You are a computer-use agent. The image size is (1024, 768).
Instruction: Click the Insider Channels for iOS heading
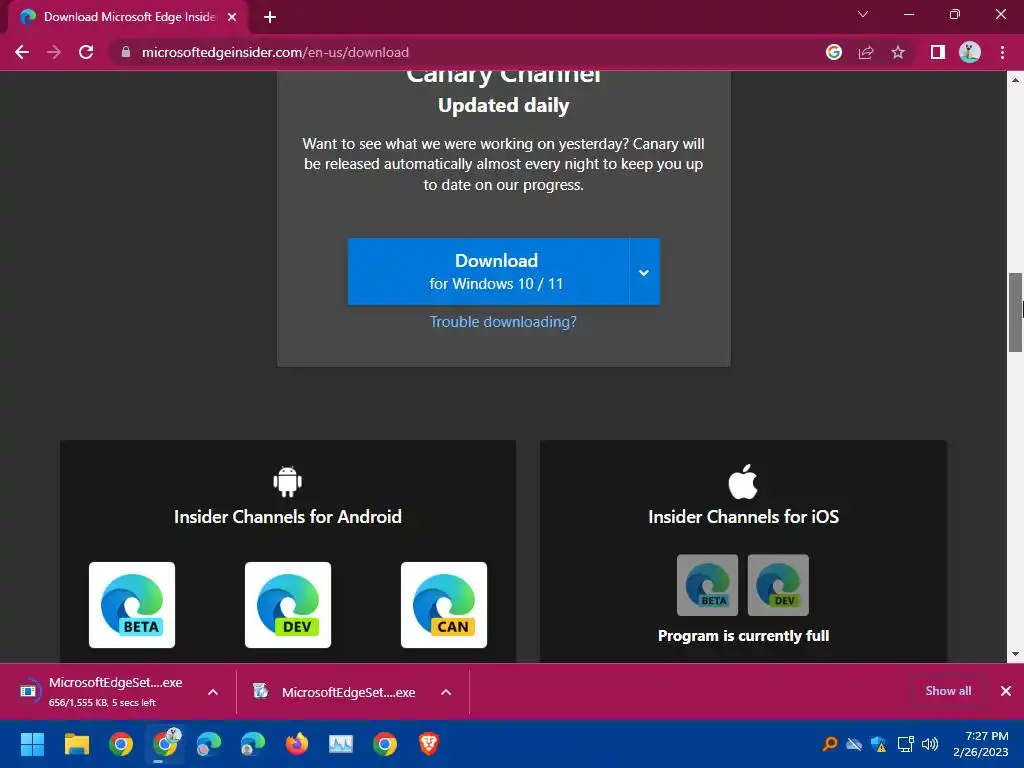743,517
